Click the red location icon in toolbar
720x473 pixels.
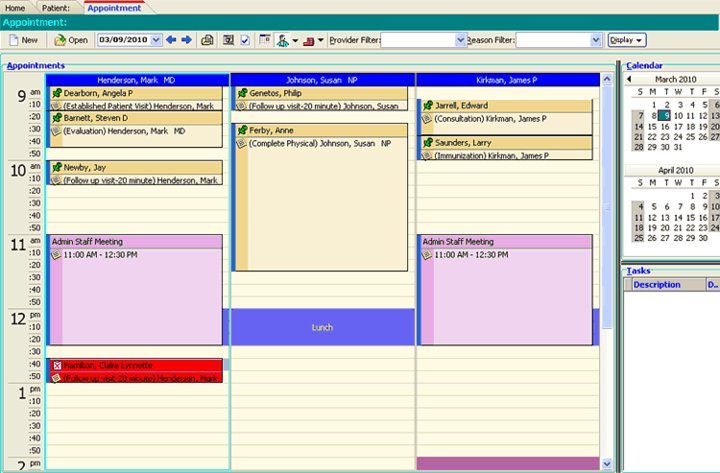point(307,40)
